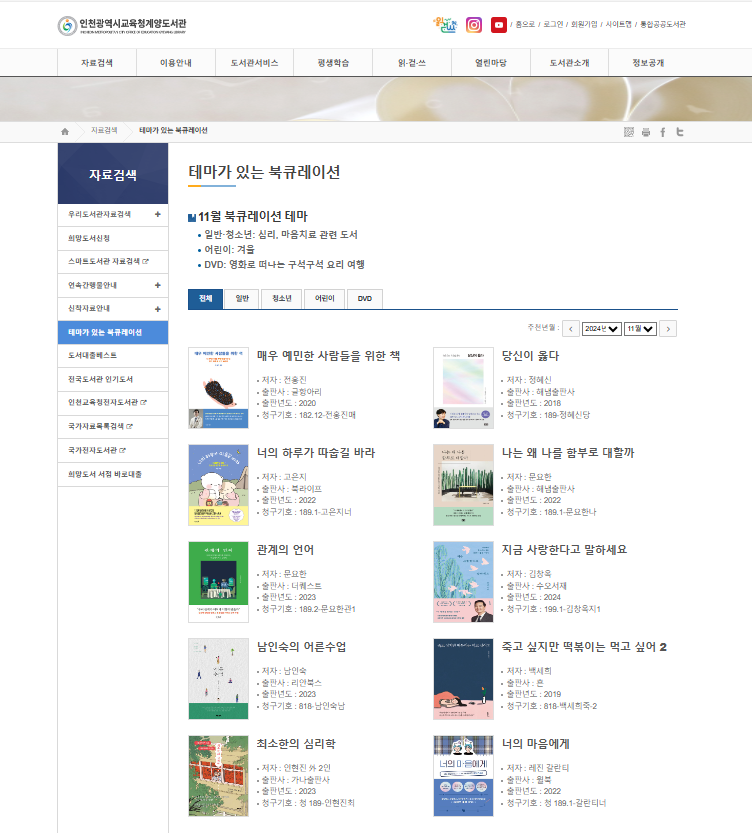752x833 pixels.
Task: Switch to the DVD tab
Action: click(x=365, y=298)
